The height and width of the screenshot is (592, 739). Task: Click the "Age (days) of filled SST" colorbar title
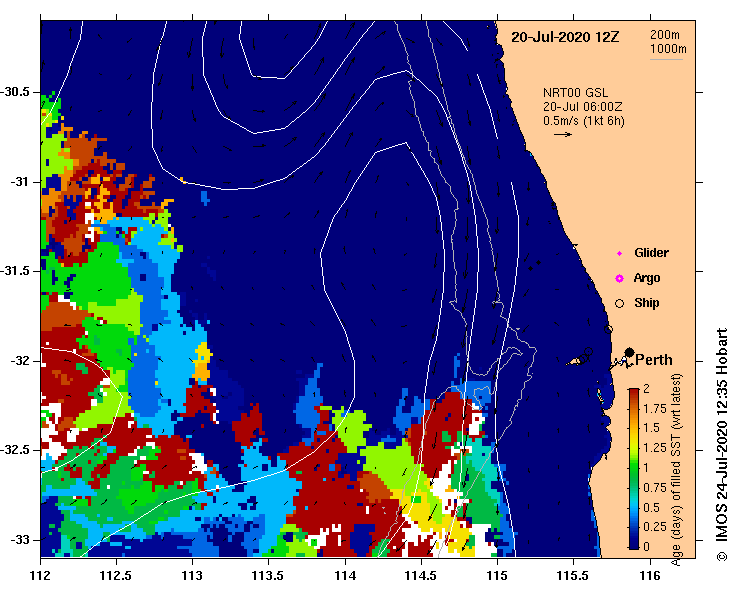click(x=675, y=470)
